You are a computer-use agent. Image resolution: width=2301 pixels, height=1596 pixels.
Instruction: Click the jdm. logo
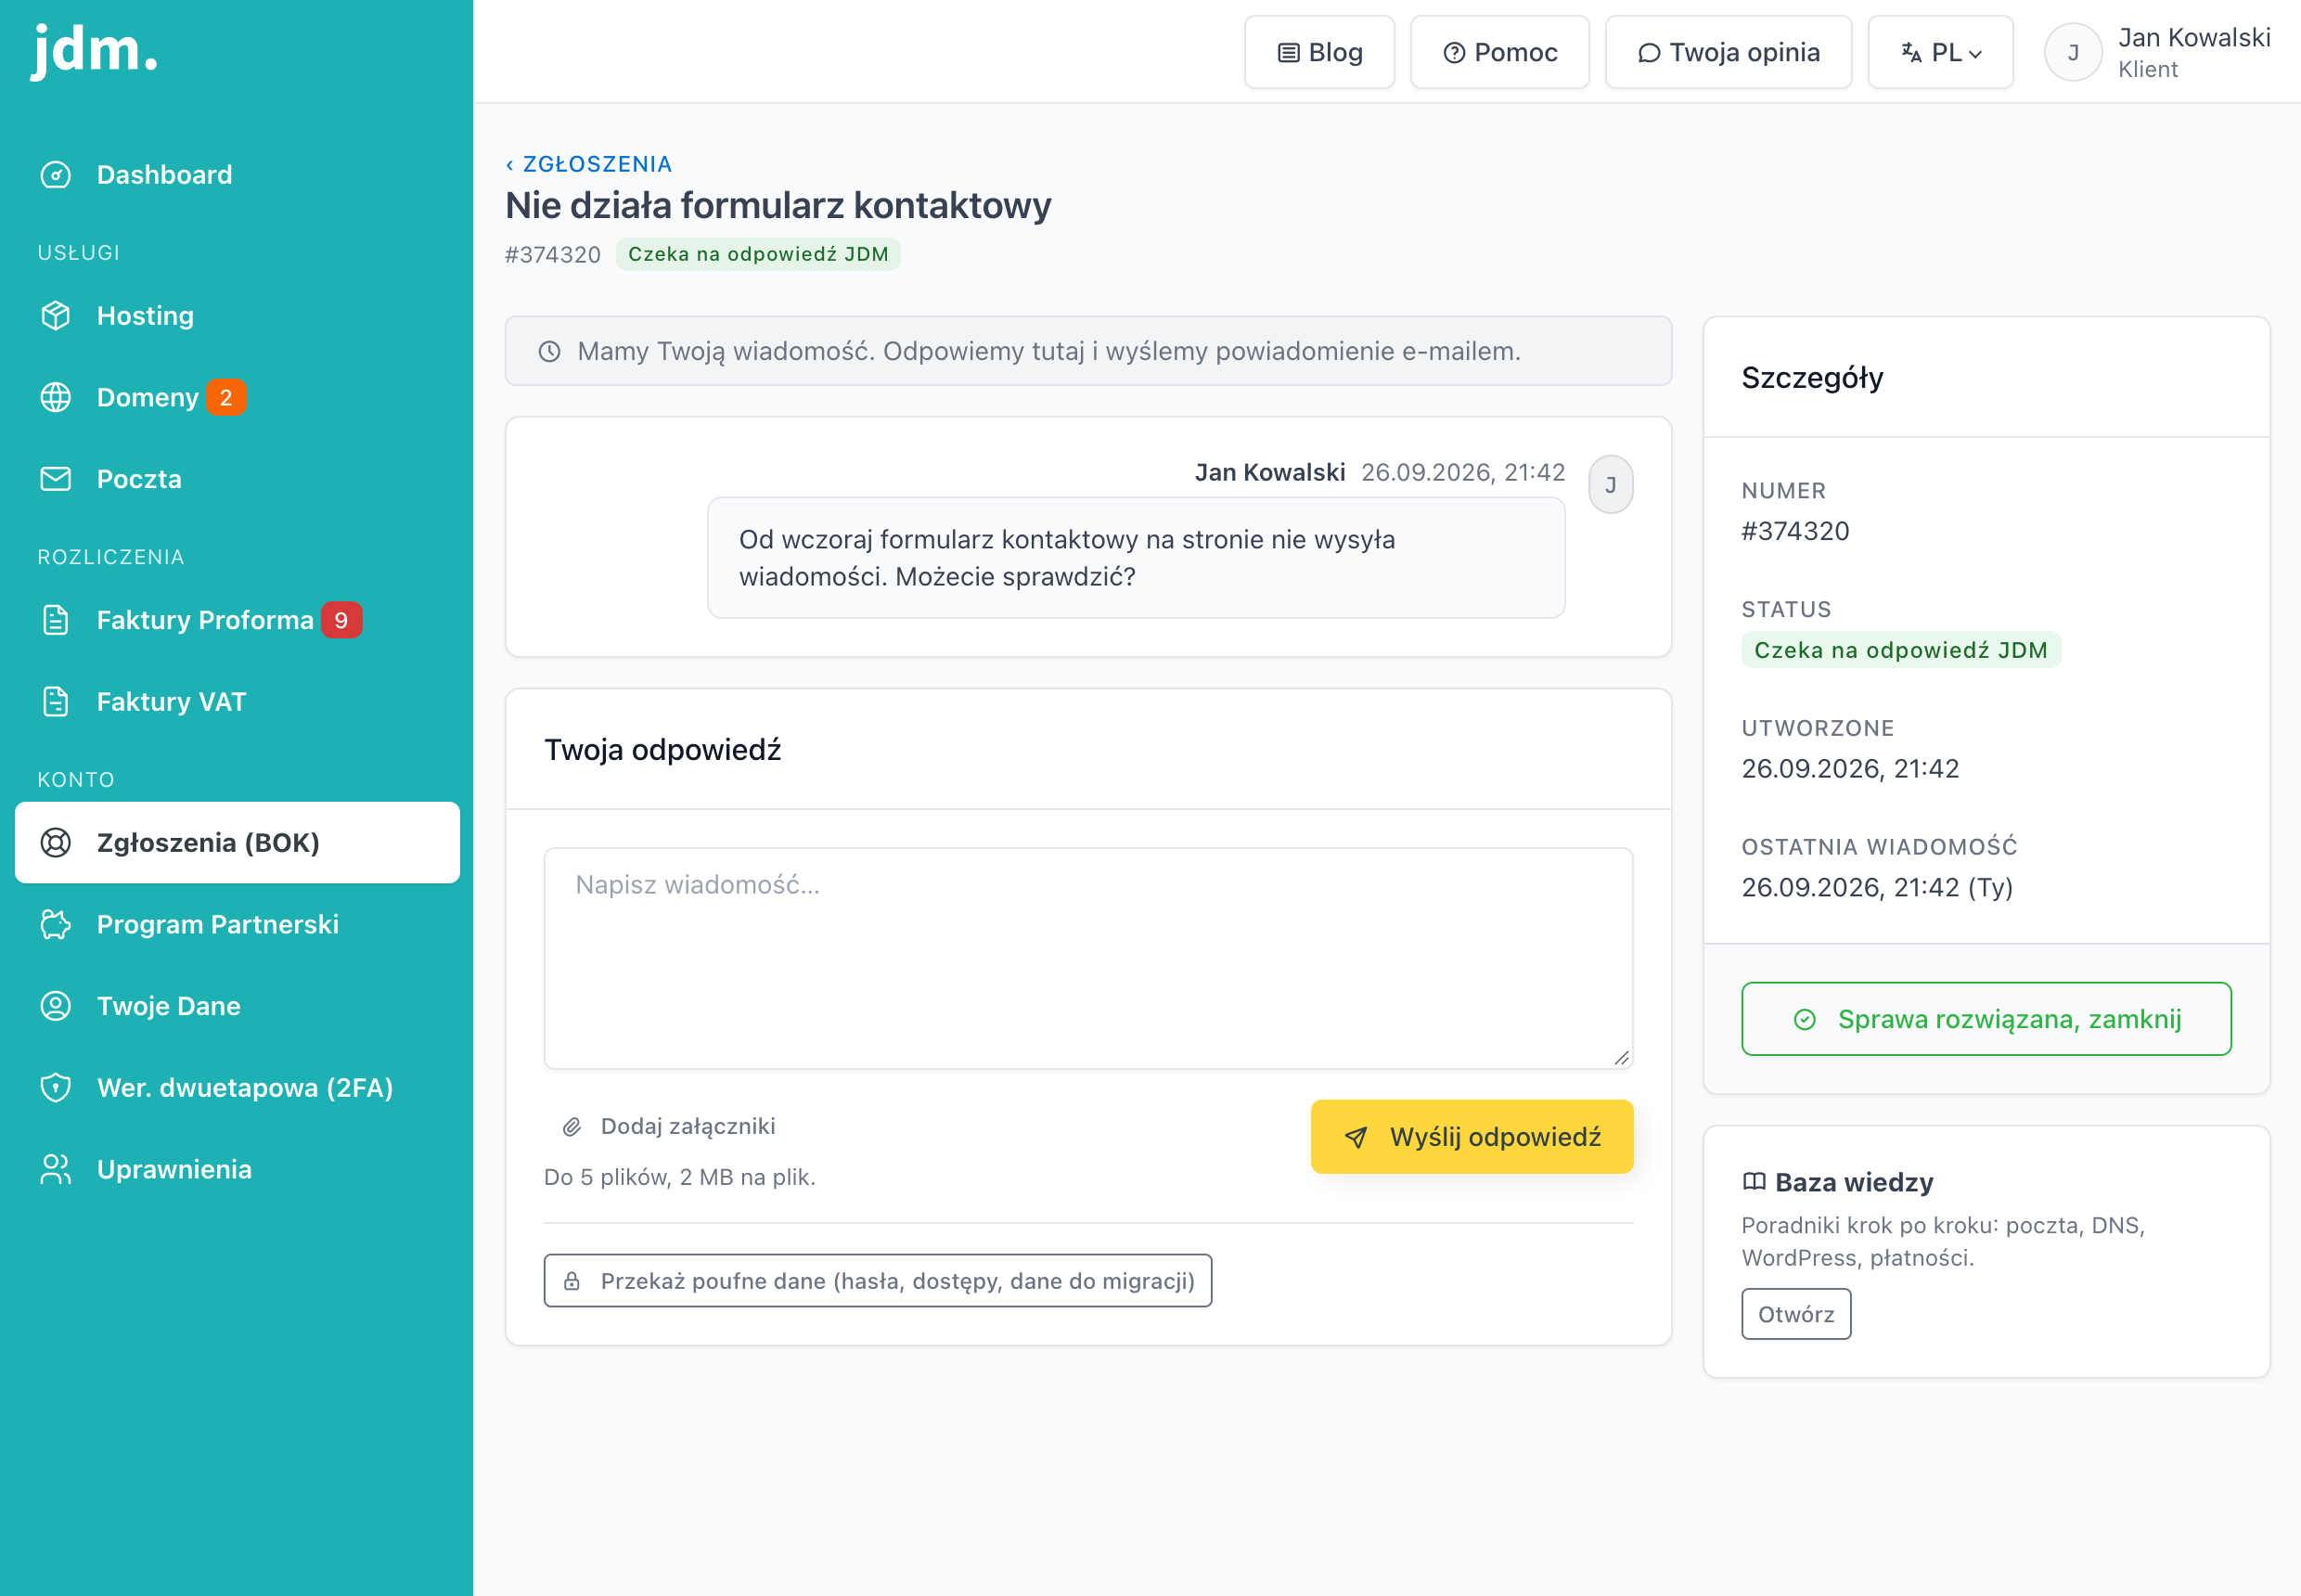pyautogui.click(x=95, y=50)
